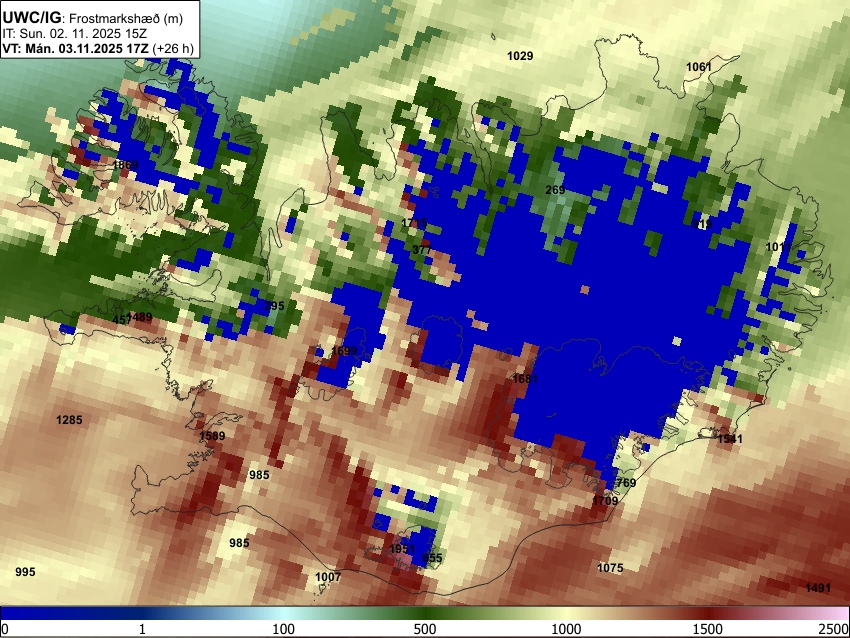
Task: Click the 1709 value on the map
Action: (x=605, y=501)
